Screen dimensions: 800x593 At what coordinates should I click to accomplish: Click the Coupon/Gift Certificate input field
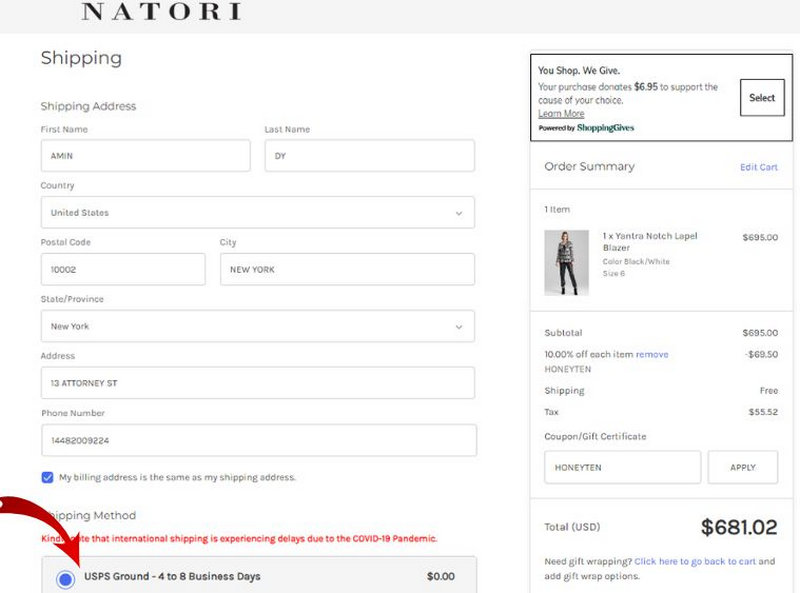[622, 467]
